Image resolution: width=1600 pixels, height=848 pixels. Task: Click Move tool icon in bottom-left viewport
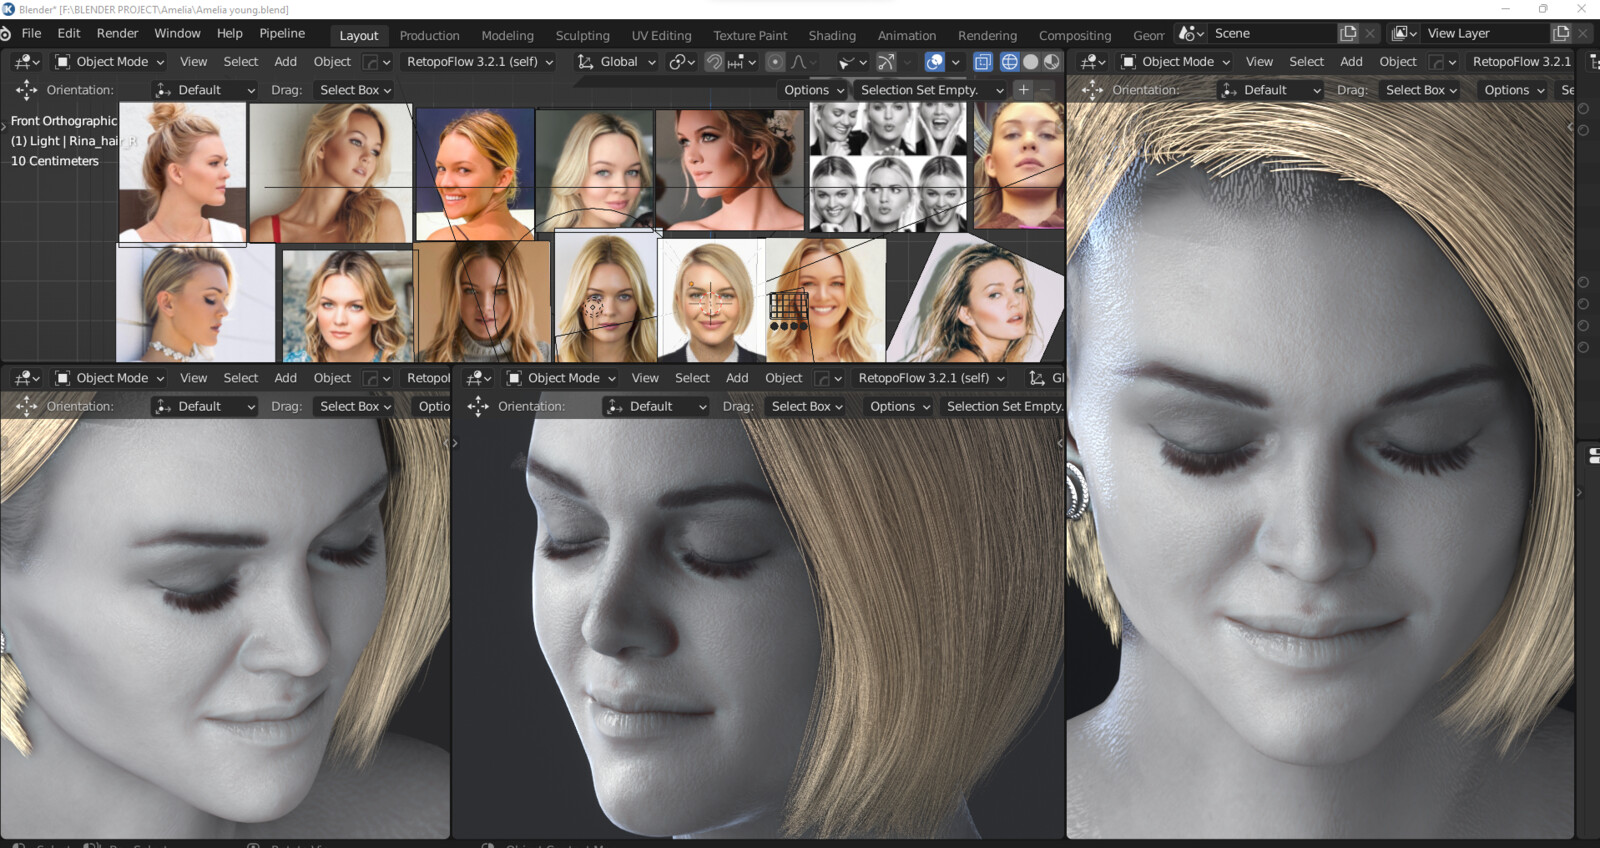(26, 406)
